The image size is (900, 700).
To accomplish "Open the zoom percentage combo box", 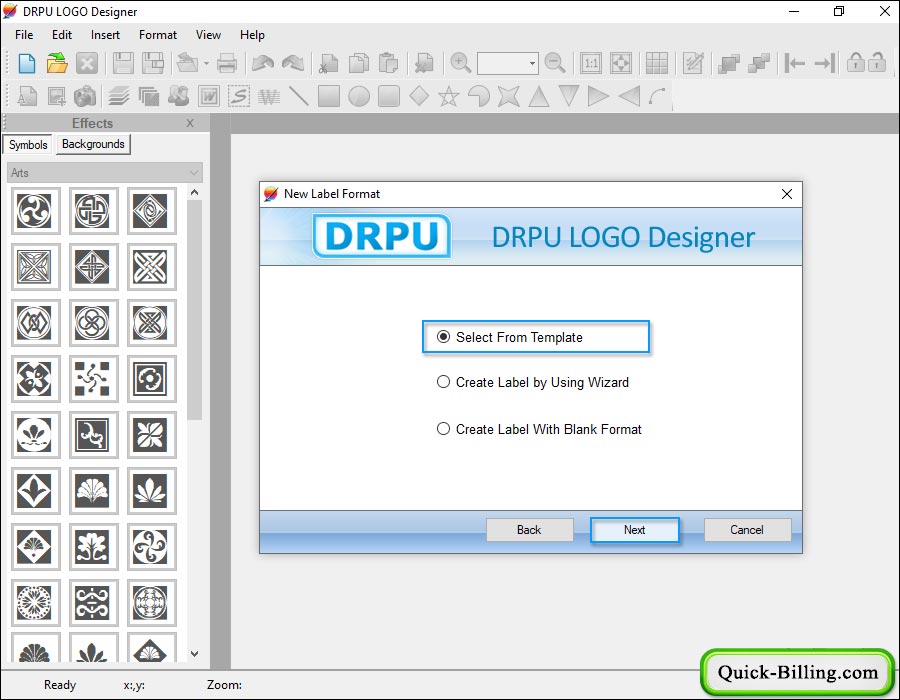I will (507, 63).
